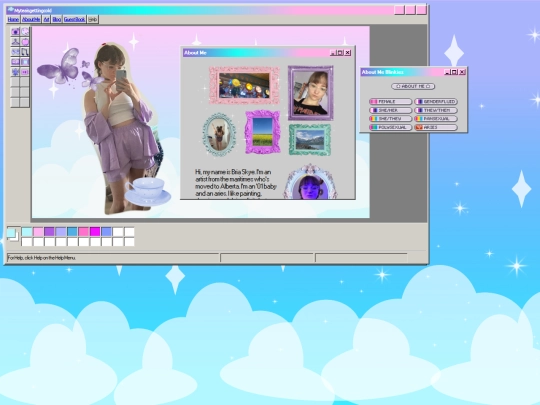The image size is (540, 405).
Task: Open the pink-framed lights photo
Action: pos(244,85)
